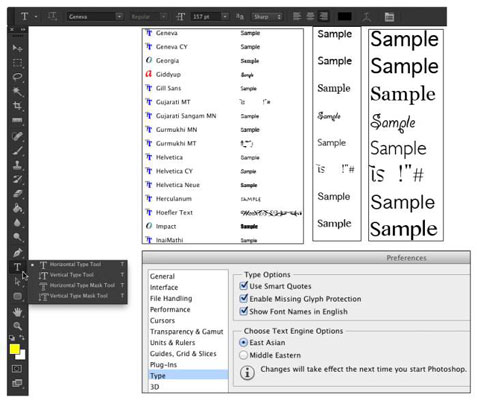Click the white background color swatch
Screen dimensions: 477x400
click(22, 355)
